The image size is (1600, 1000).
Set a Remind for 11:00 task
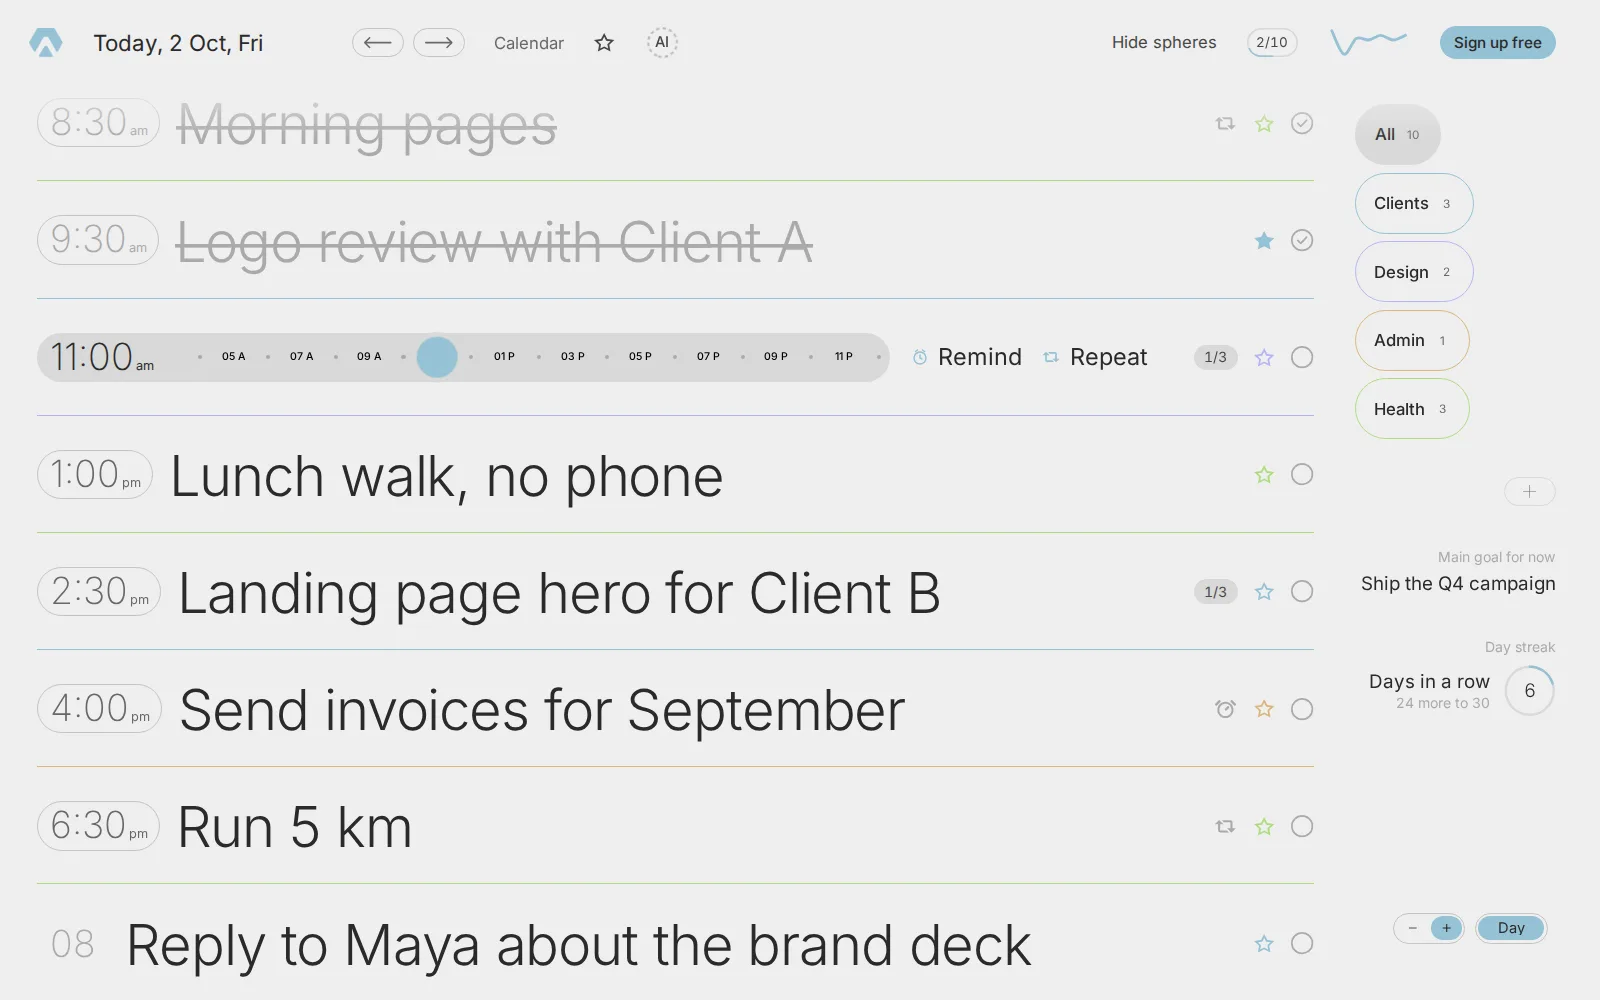(967, 357)
